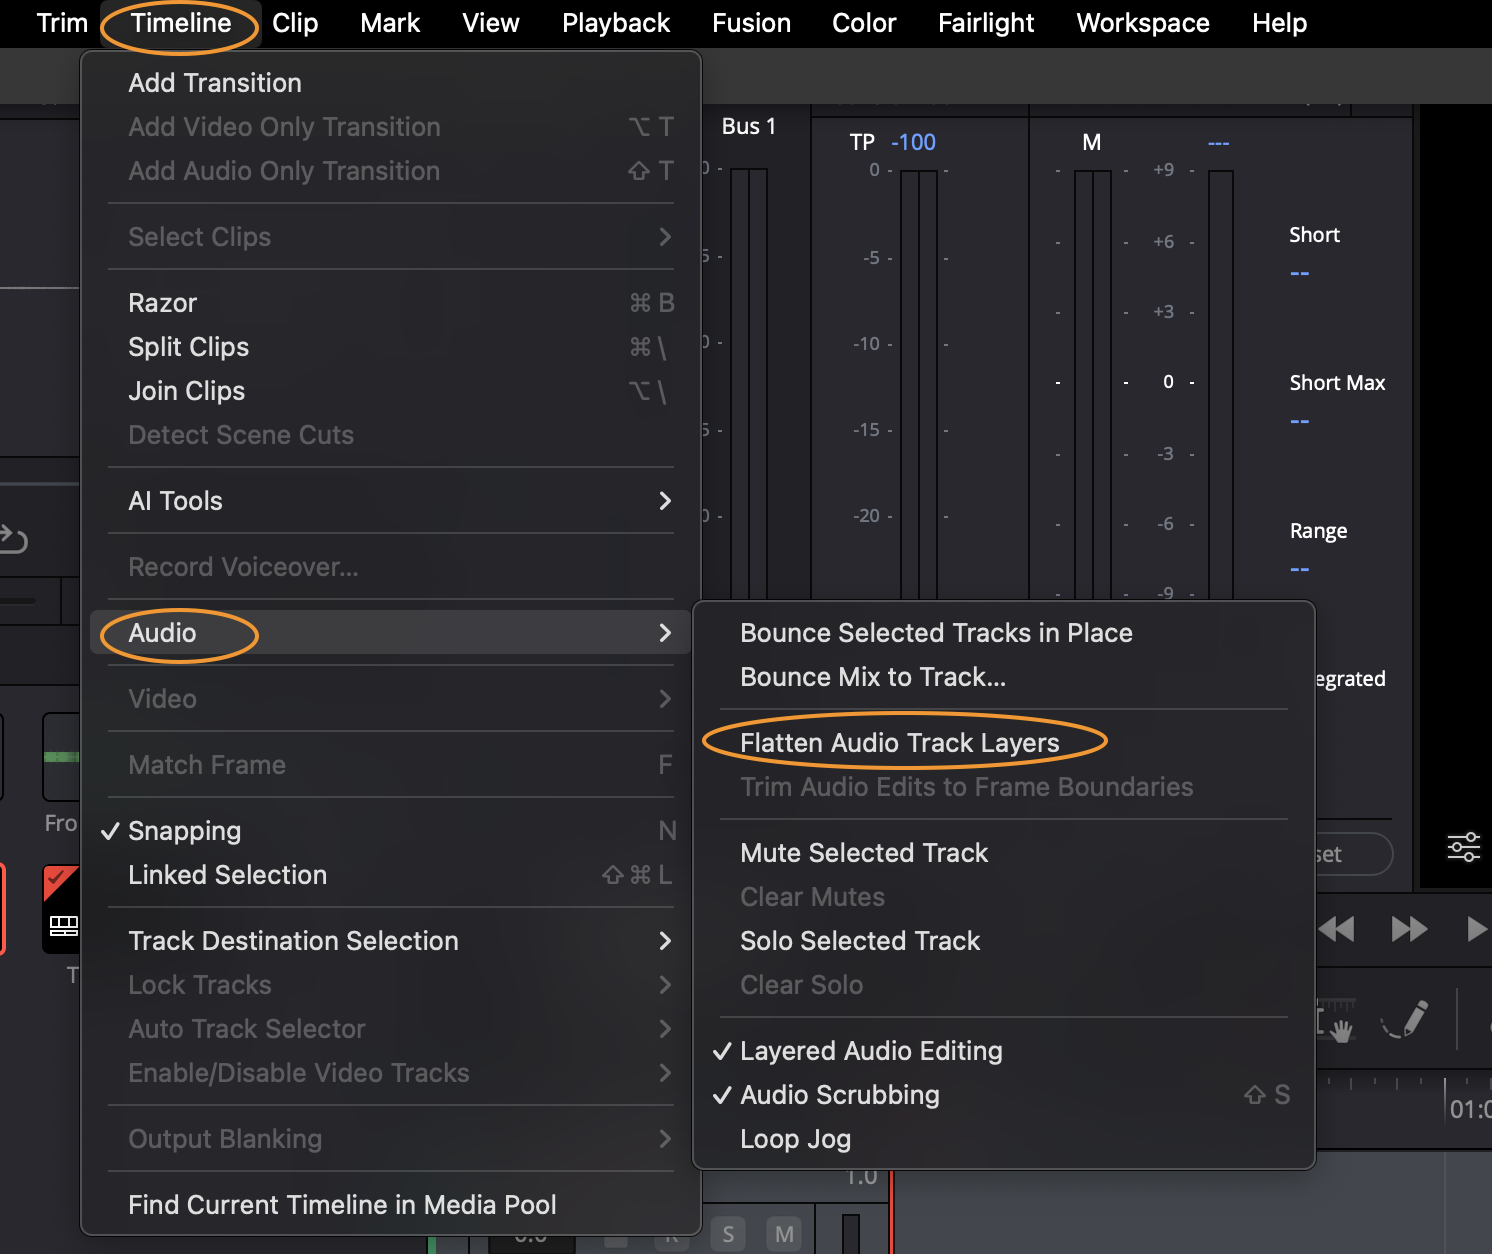Choose Find Current Timeline in Media Pool
This screenshot has width=1492, height=1254.
pos(391,1205)
